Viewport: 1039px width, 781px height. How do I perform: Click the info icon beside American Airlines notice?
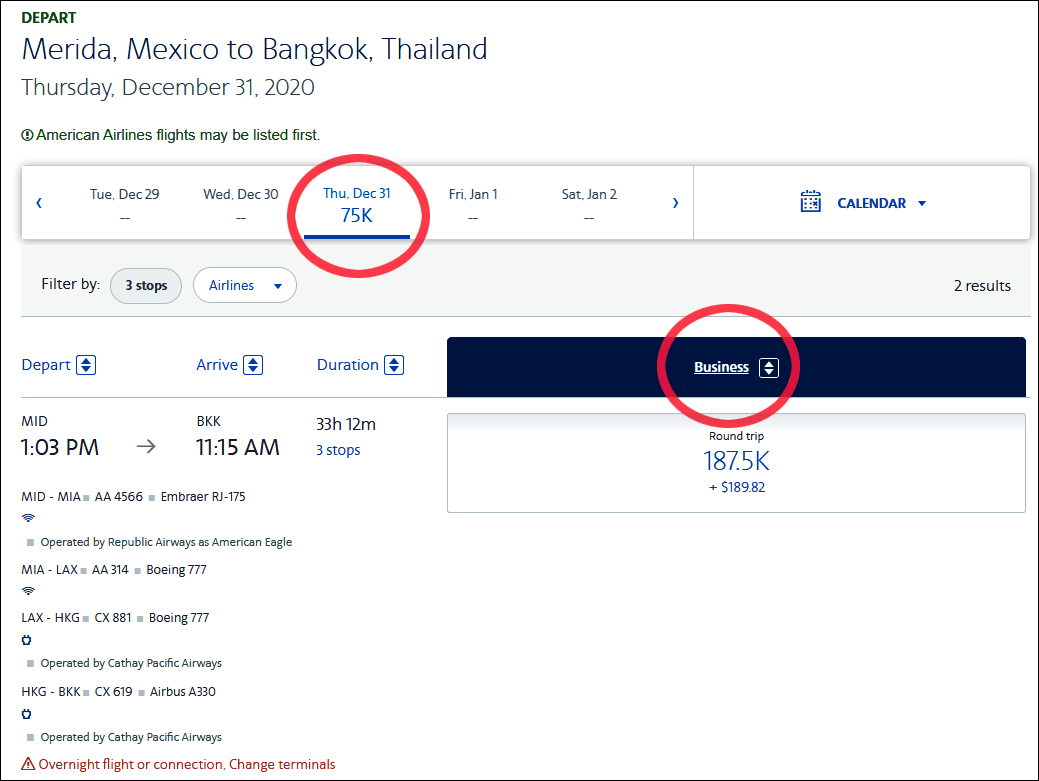[27, 135]
